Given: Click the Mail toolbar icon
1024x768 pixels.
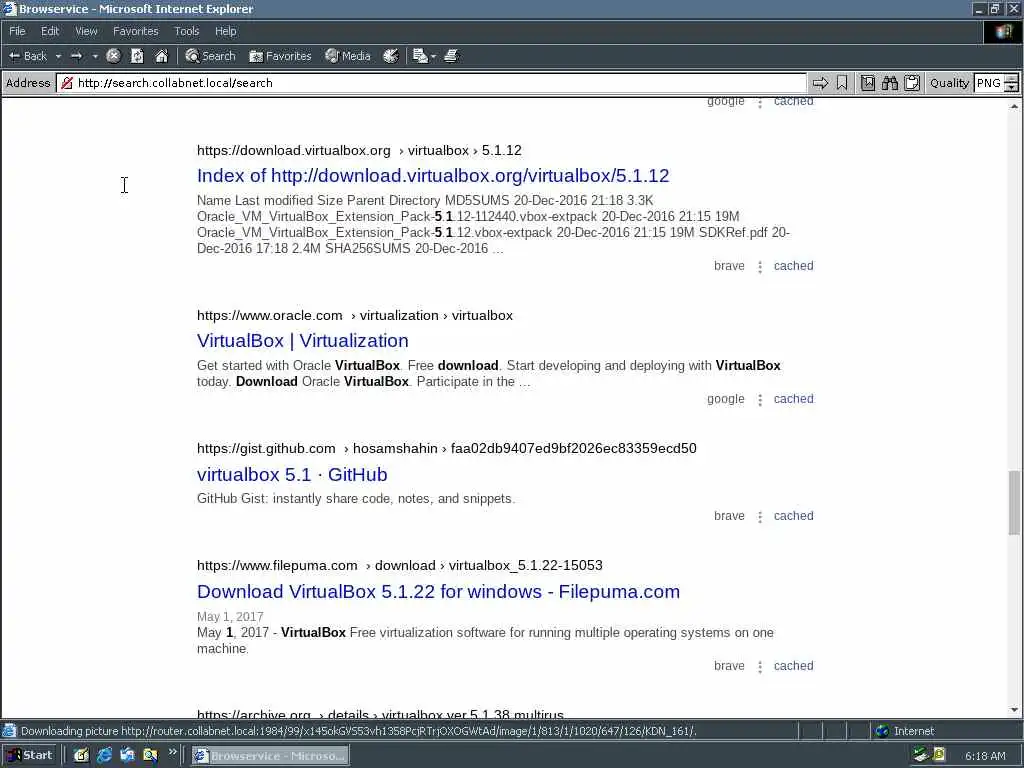Looking at the screenshot, I should 420,56.
